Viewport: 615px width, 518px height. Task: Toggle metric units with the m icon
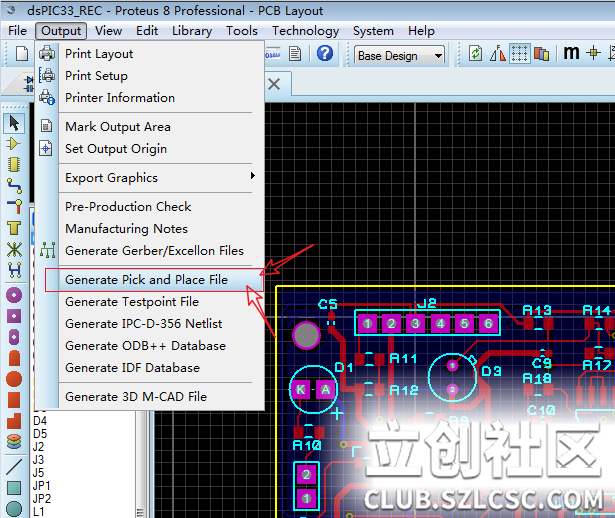coord(571,53)
